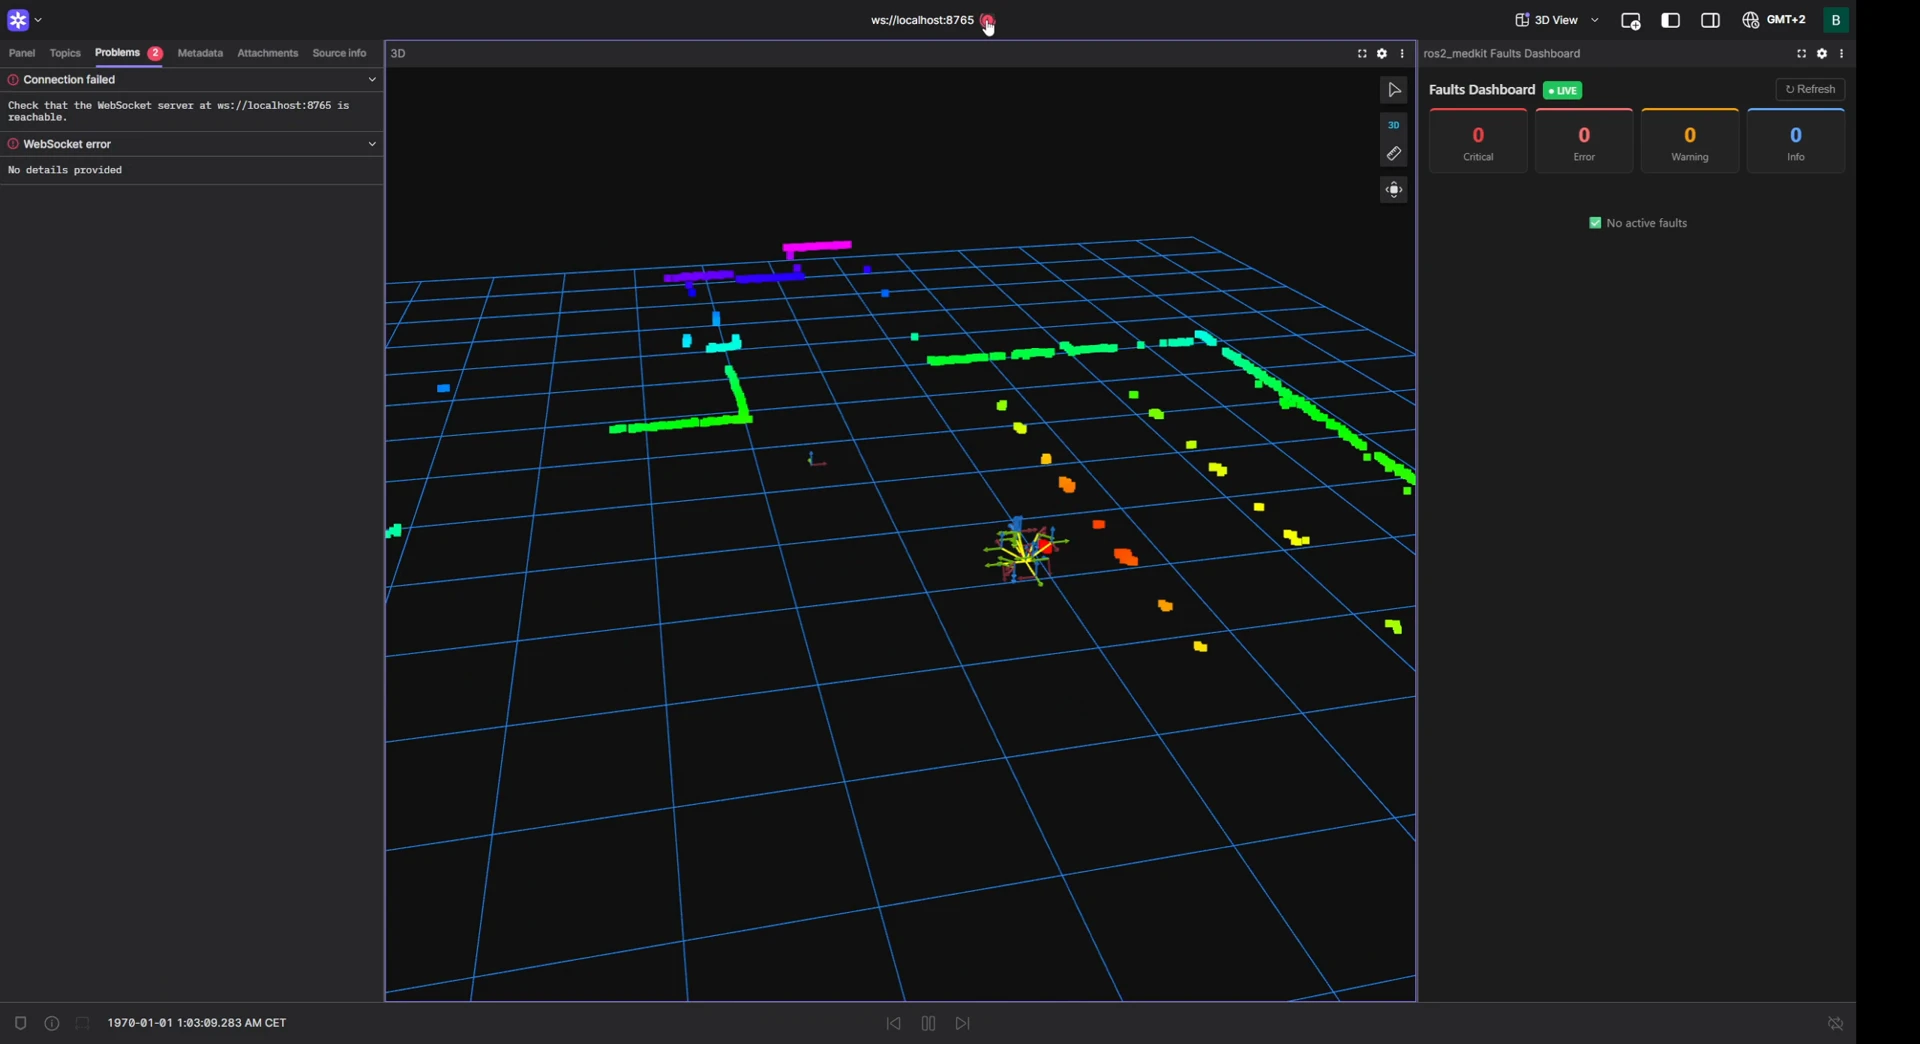Switch to the Panel tab
1920x1044 pixels.
tap(22, 53)
